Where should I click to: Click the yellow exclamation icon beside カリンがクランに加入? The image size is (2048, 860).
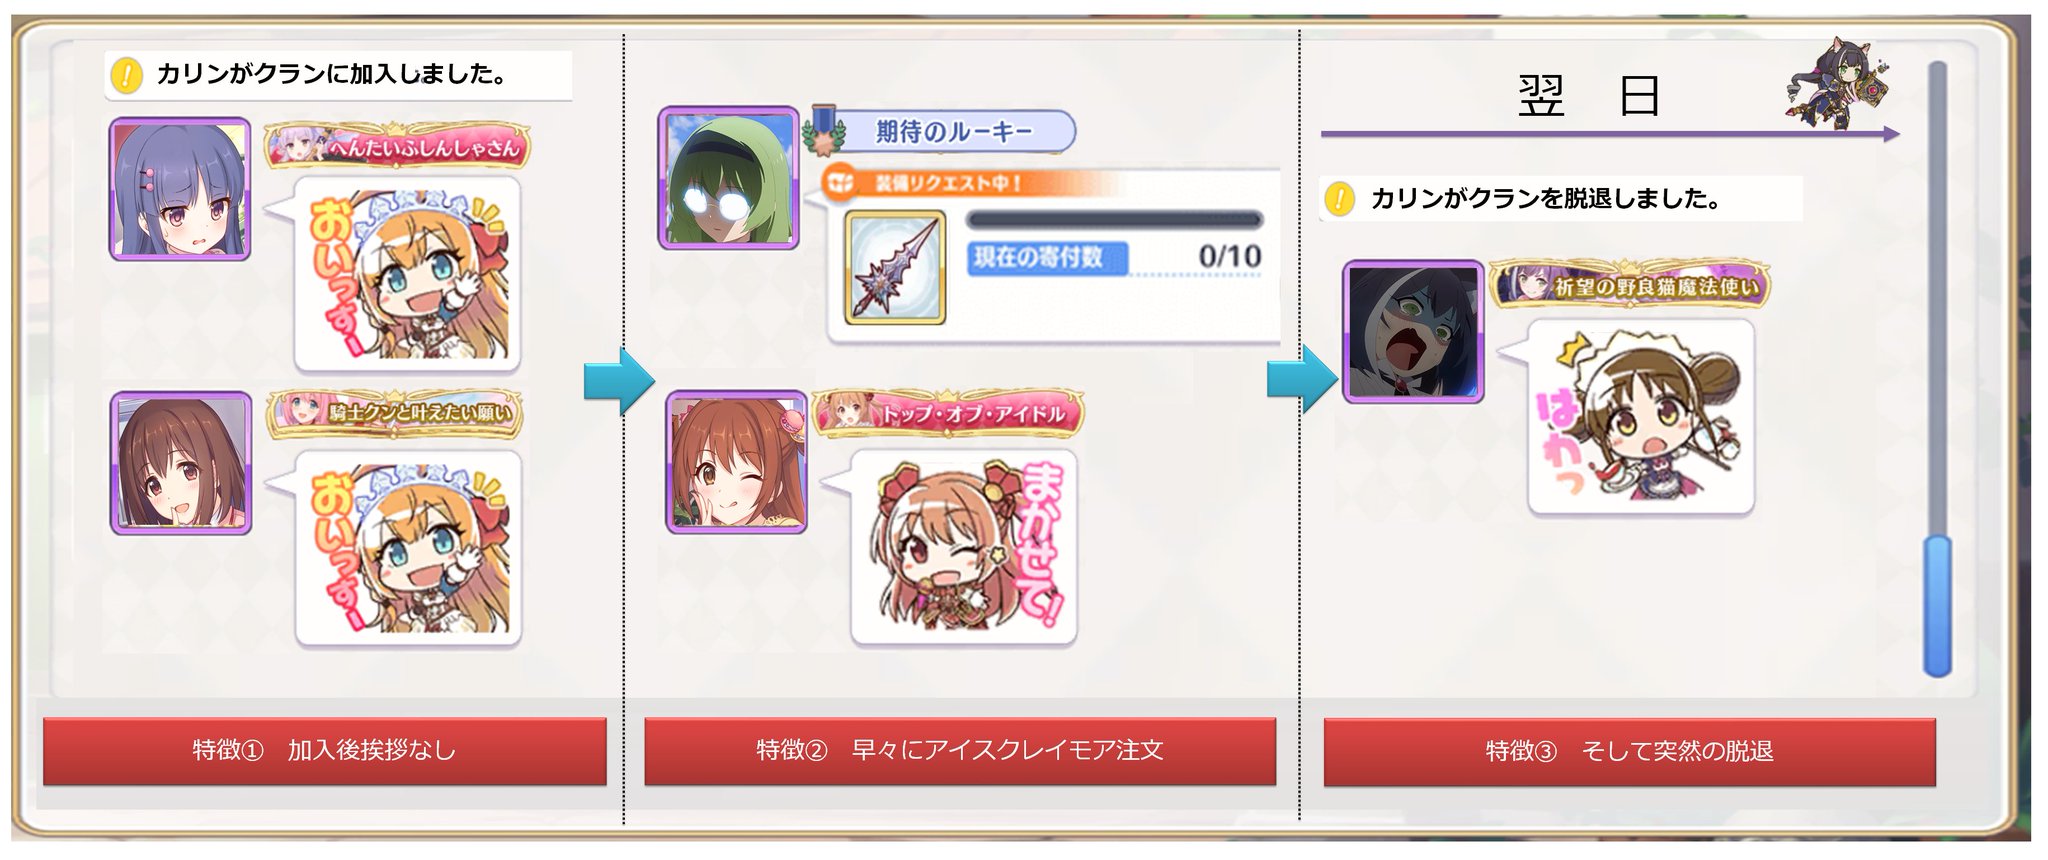click(127, 75)
